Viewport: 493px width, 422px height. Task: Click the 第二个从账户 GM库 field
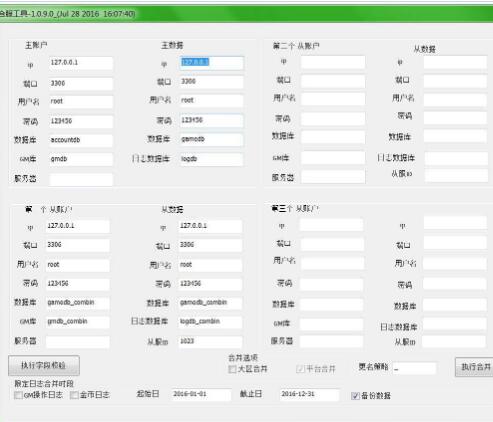[333, 158]
